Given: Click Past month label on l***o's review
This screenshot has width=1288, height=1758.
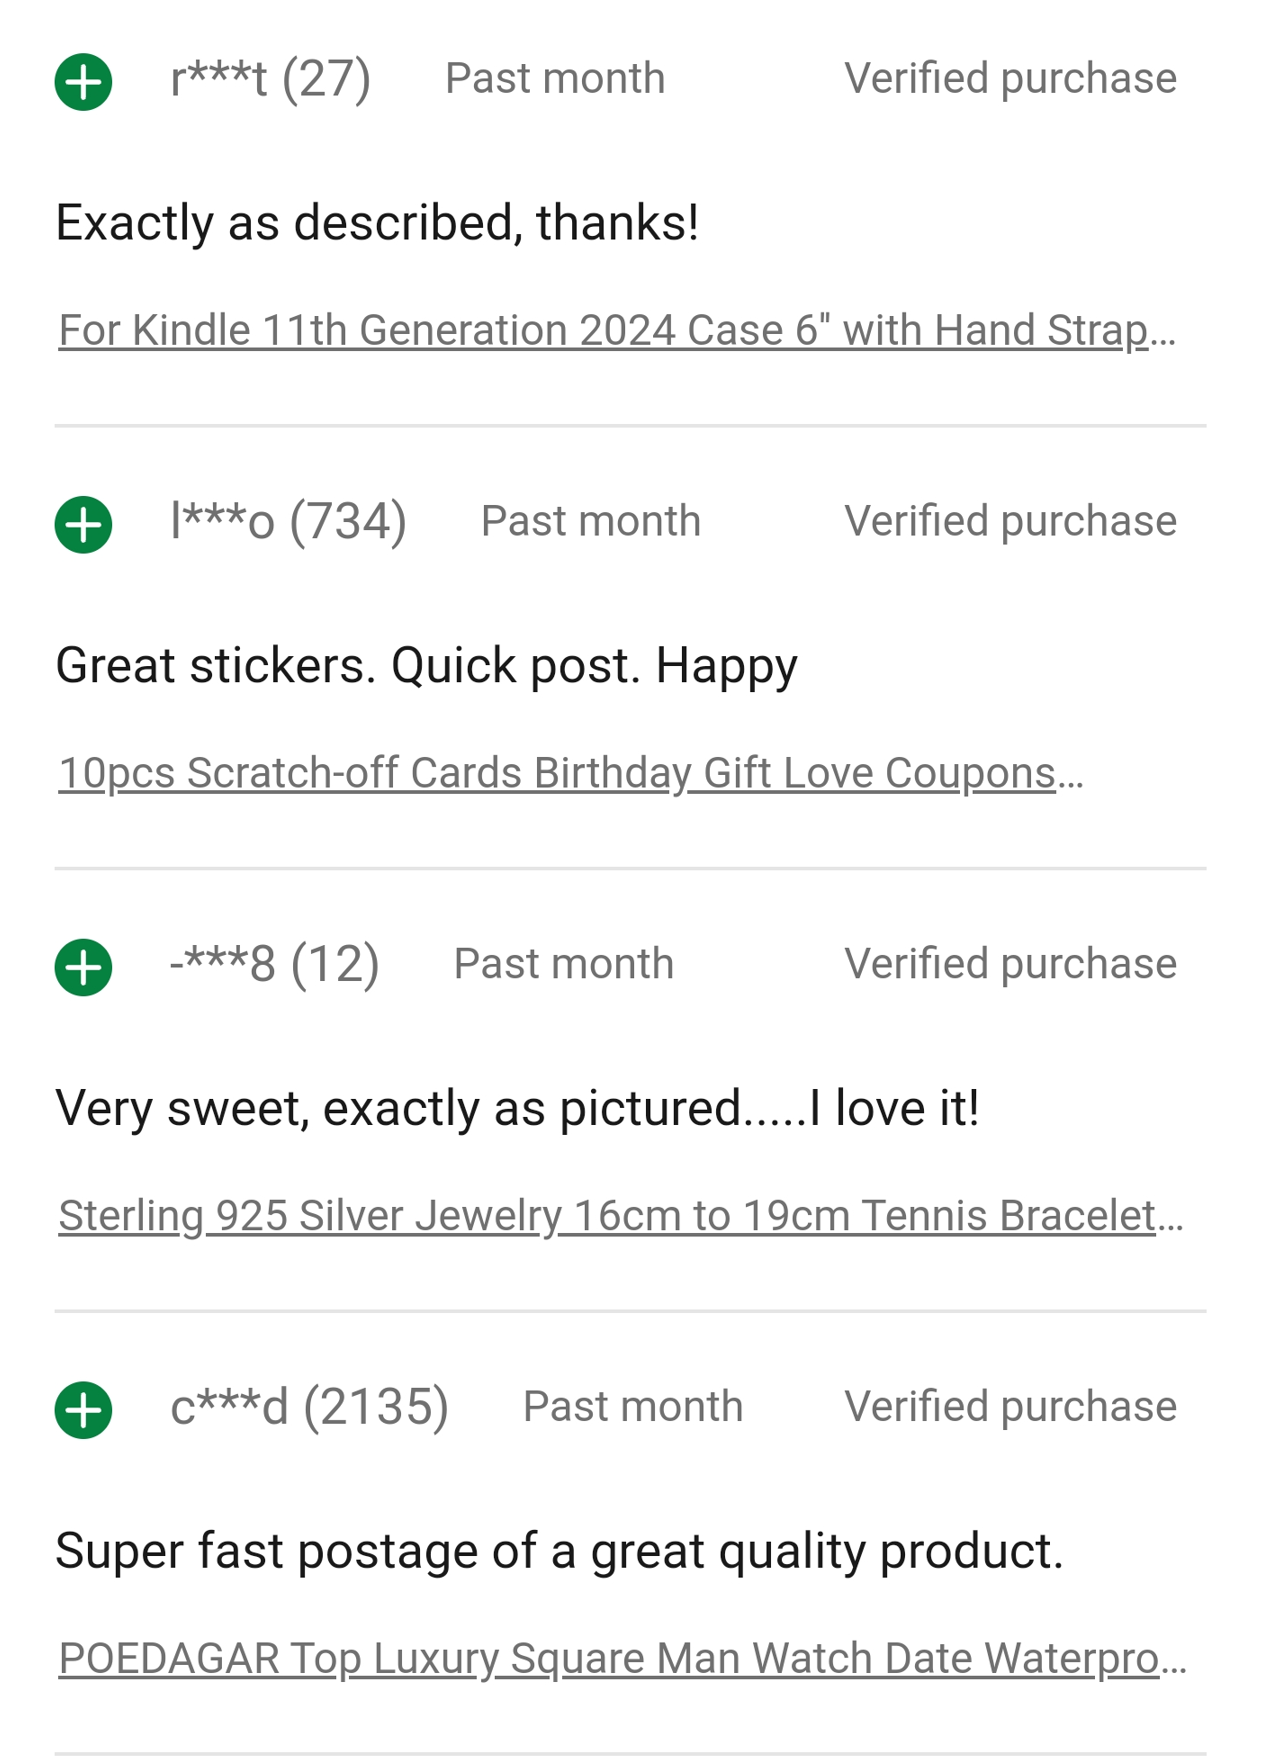Looking at the screenshot, I should 590,522.
